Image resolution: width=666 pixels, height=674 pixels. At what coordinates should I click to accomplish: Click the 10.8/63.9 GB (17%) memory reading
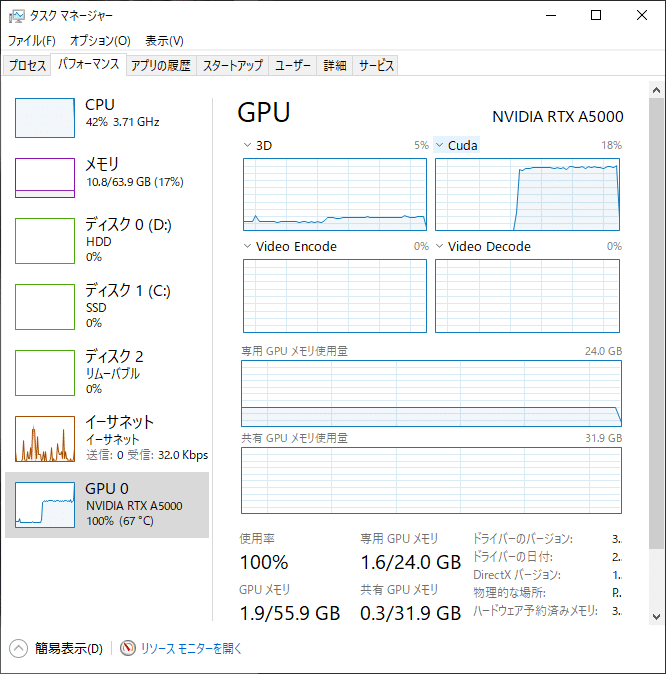coord(135,182)
